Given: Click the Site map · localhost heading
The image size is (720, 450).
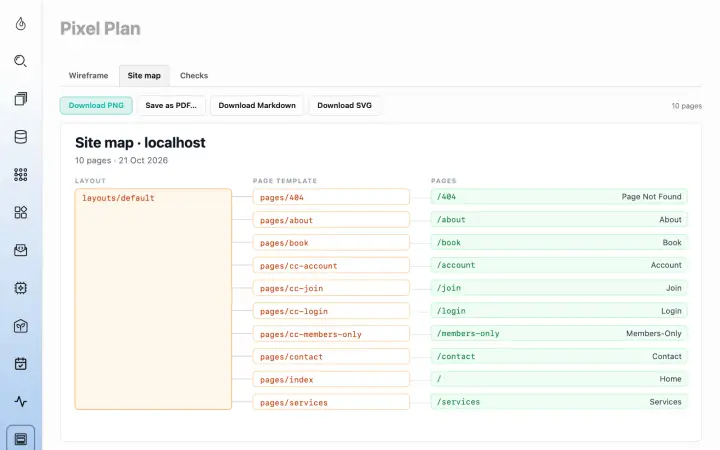Looking at the screenshot, I should point(140,143).
